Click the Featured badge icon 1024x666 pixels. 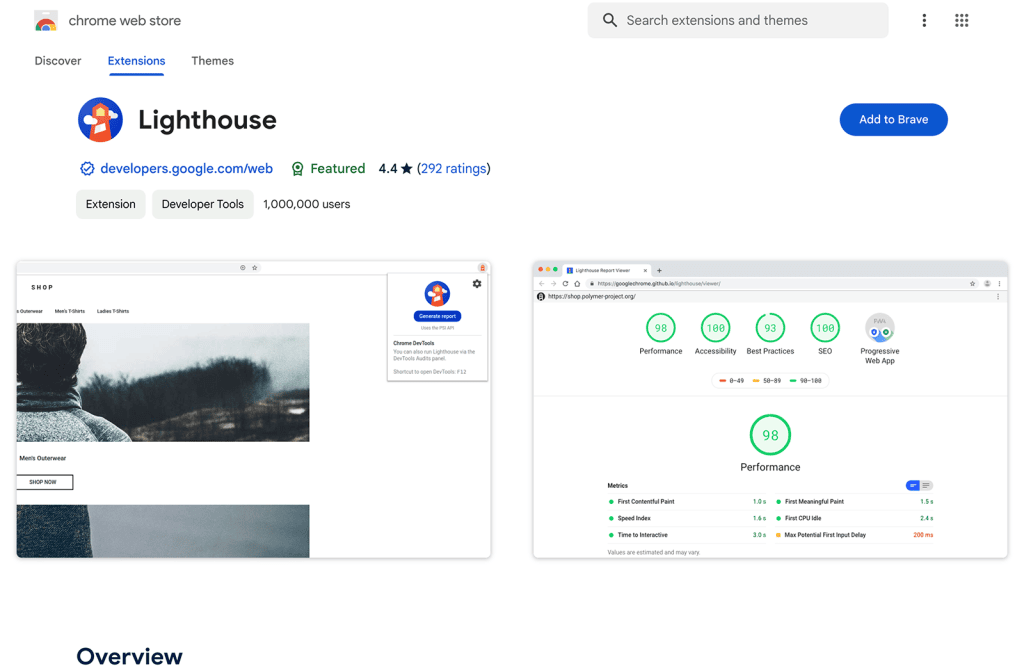click(x=297, y=168)
